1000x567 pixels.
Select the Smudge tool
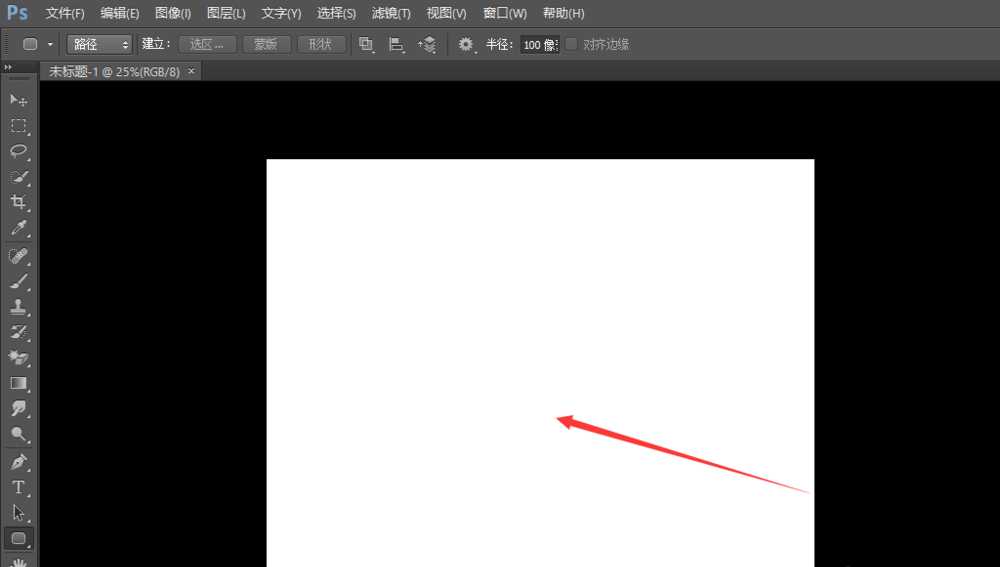[18, 409]
